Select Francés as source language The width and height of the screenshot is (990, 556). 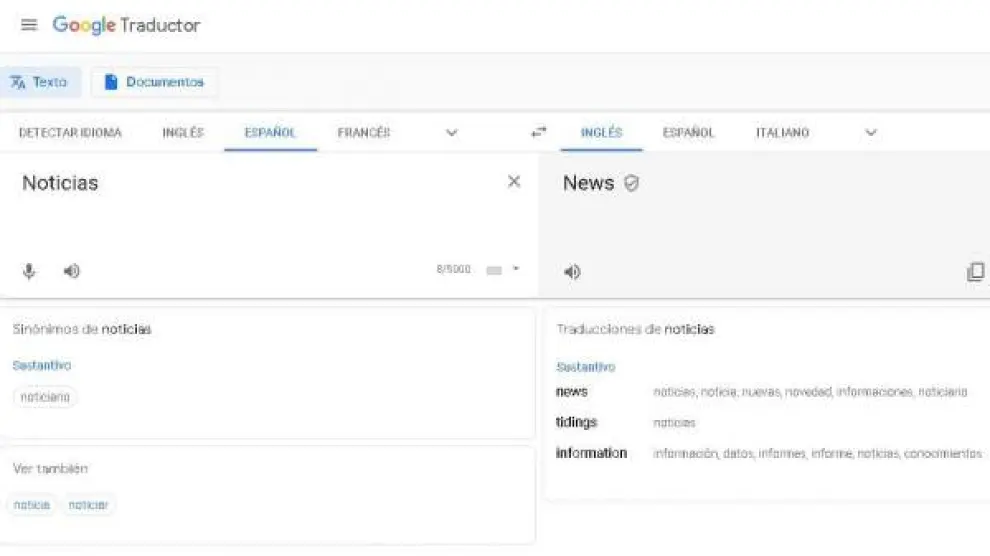(x=364, y=132)
